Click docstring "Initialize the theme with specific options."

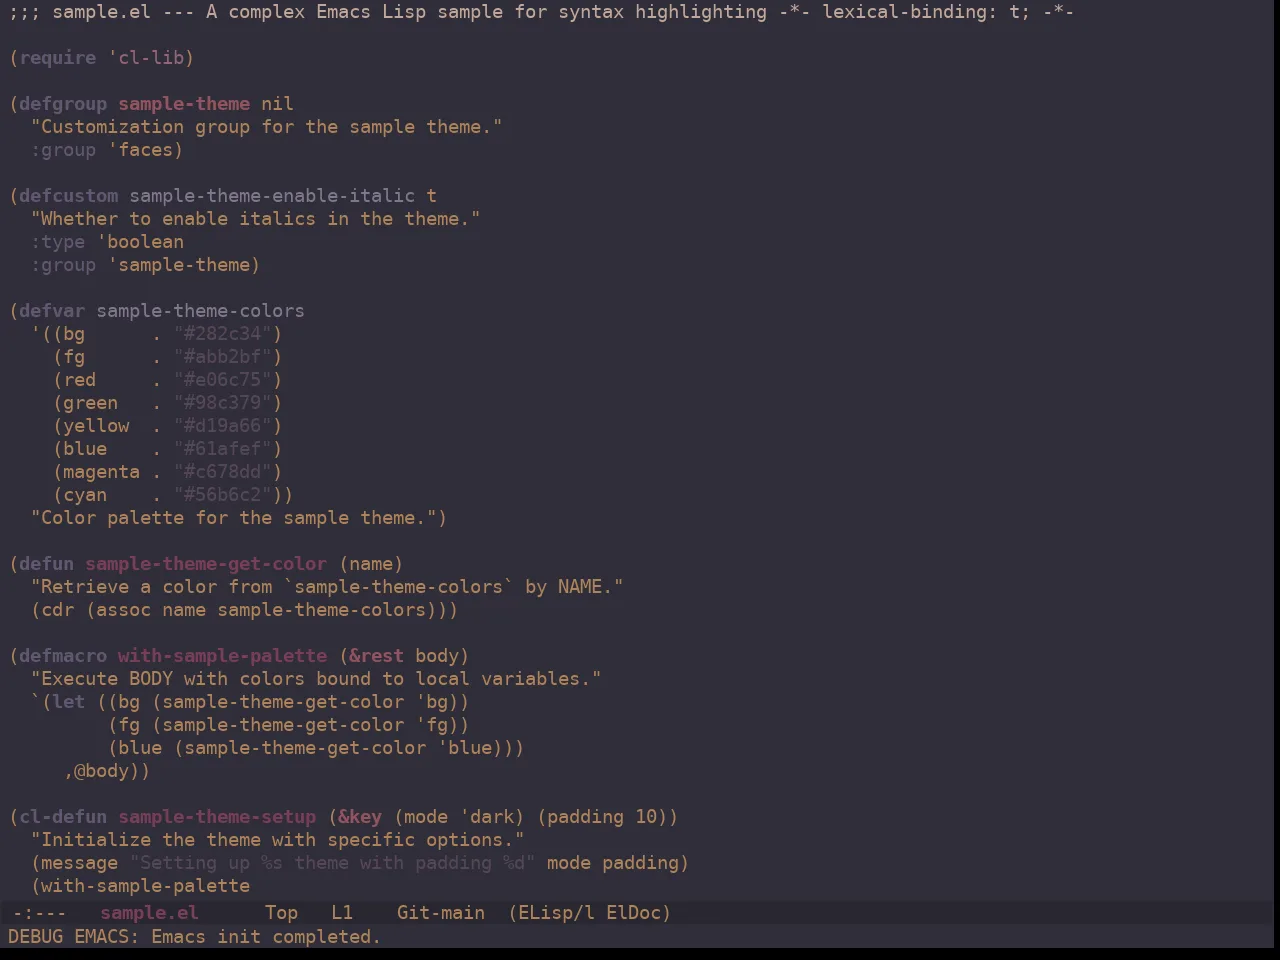coord(278,840)
